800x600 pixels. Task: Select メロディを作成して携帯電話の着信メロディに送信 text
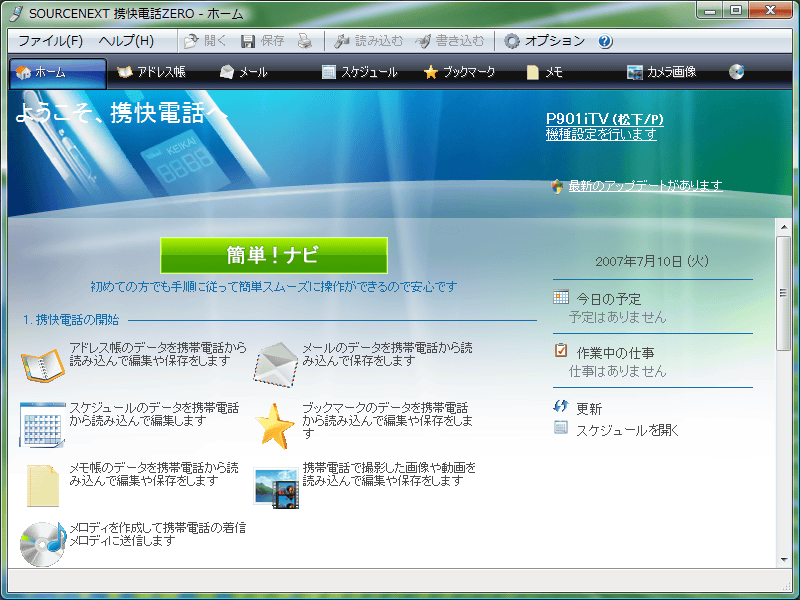[x=158, y=534]
